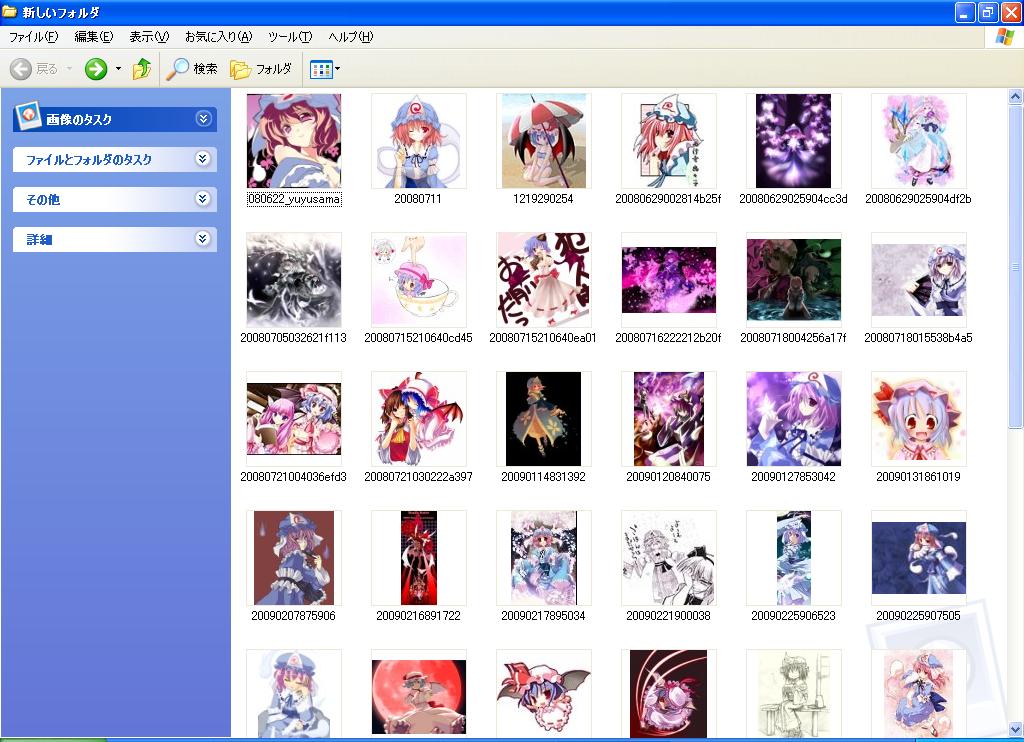
Task: Open the Views icon button
Action: [x=321, y=69]
